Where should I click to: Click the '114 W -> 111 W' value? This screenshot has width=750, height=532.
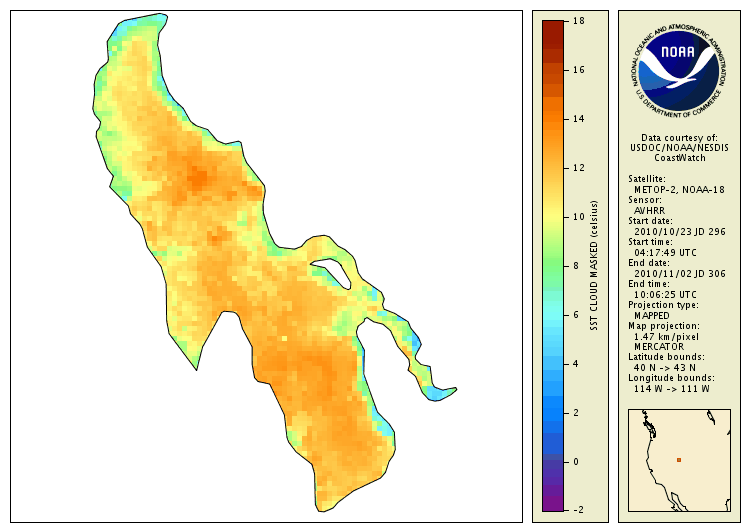pyautogui.click(x=672, y=388)
